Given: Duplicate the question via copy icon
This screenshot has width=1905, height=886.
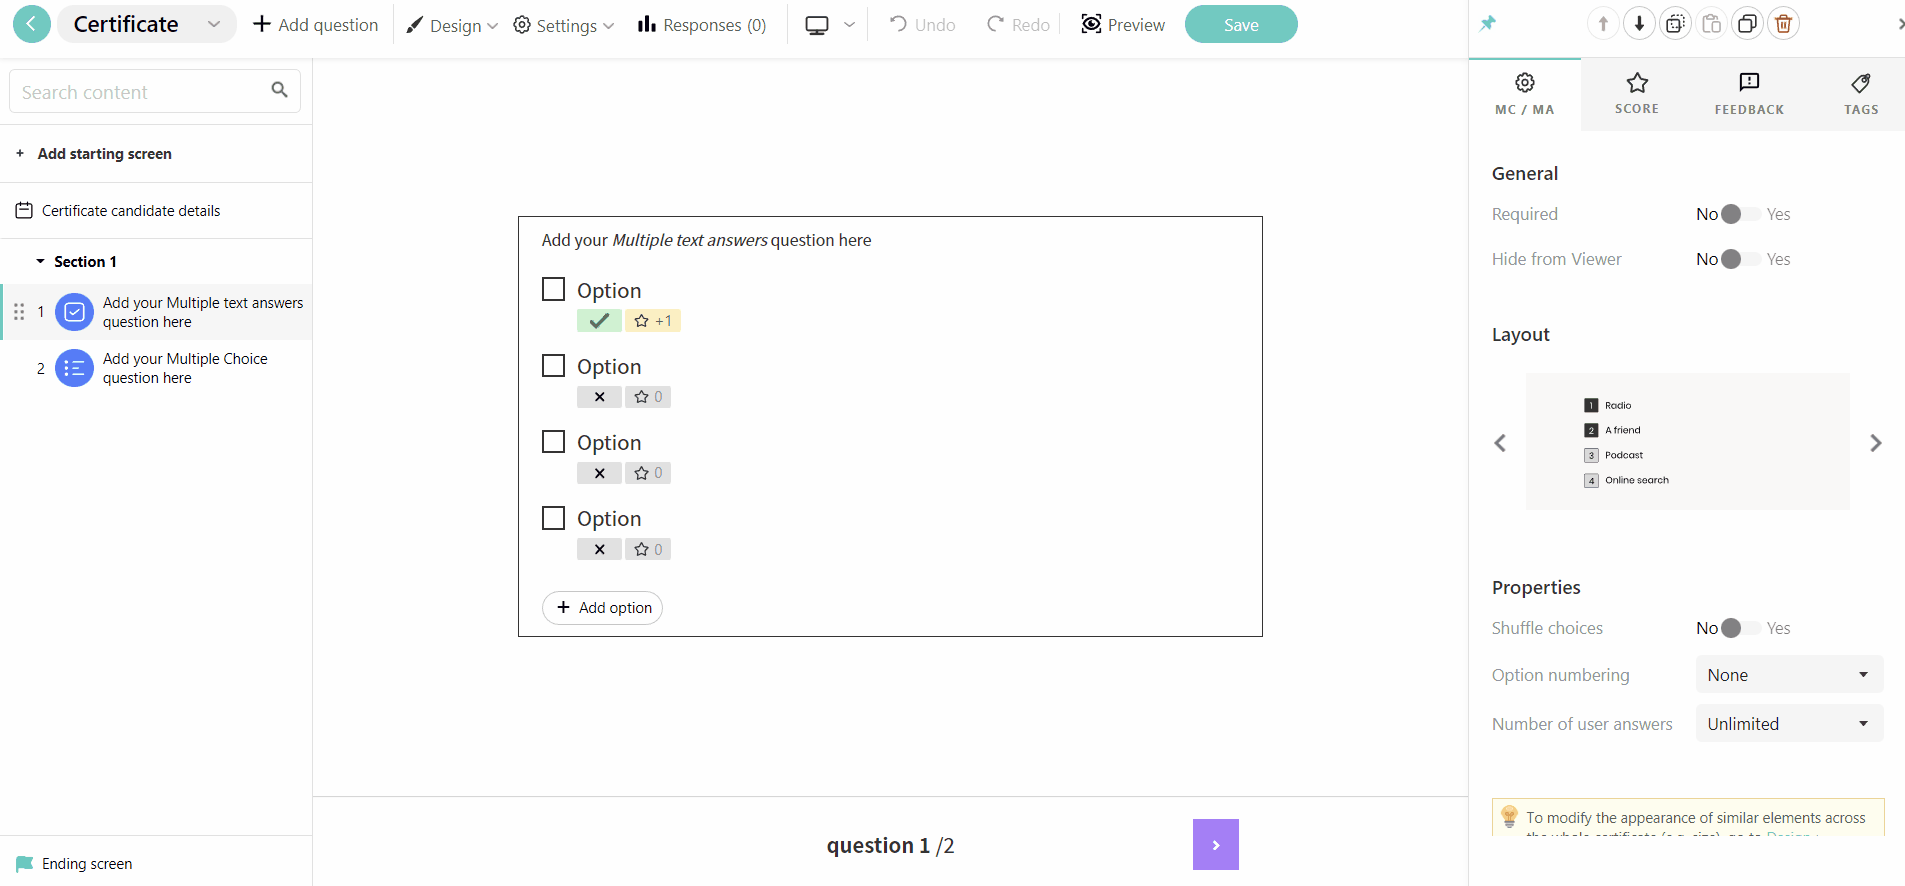Looking at the screenshot, I should tap(1747, 22).
